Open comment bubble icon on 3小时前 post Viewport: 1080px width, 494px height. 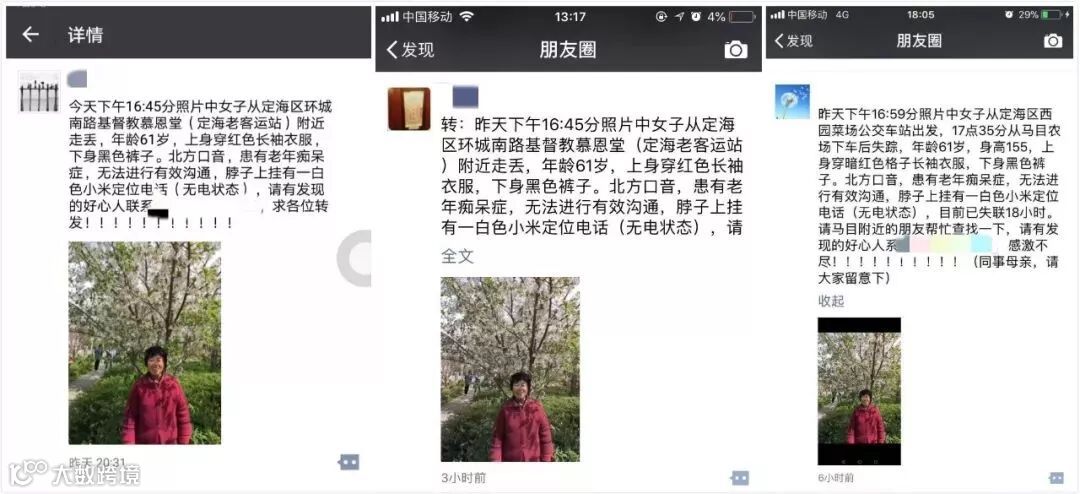(x=740, y=477)
